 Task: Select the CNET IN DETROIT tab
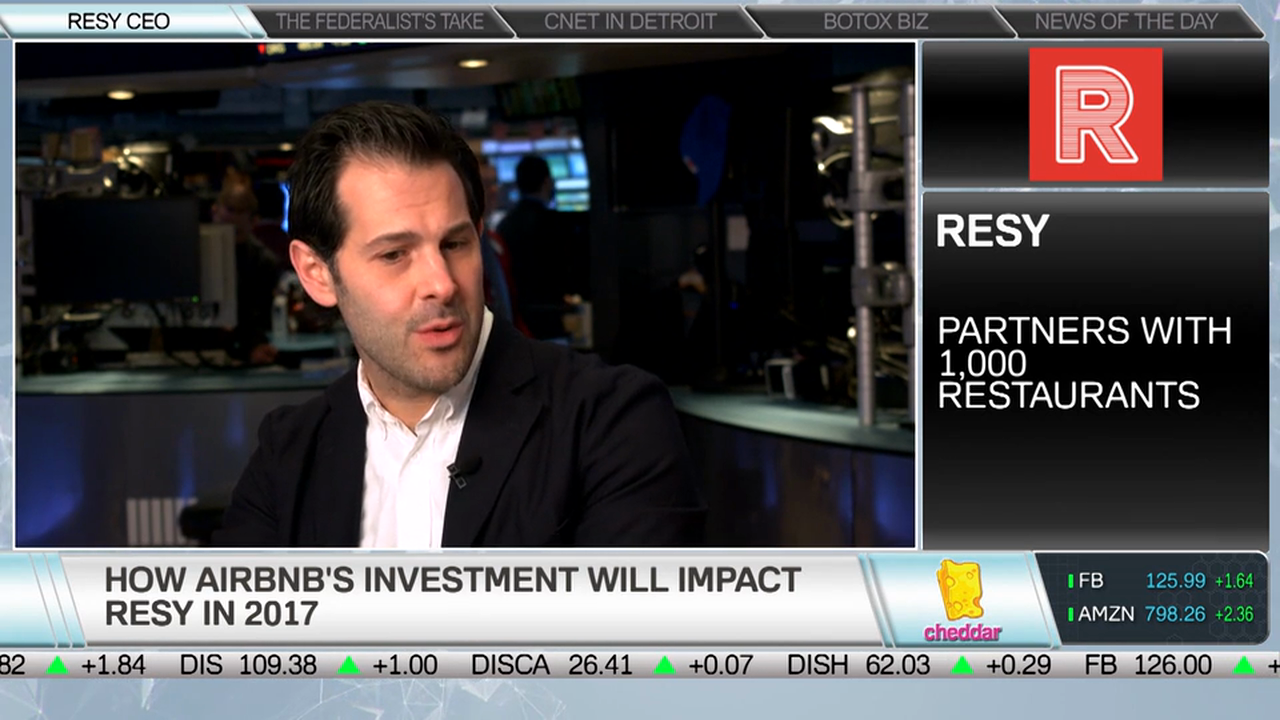[629, 20]
